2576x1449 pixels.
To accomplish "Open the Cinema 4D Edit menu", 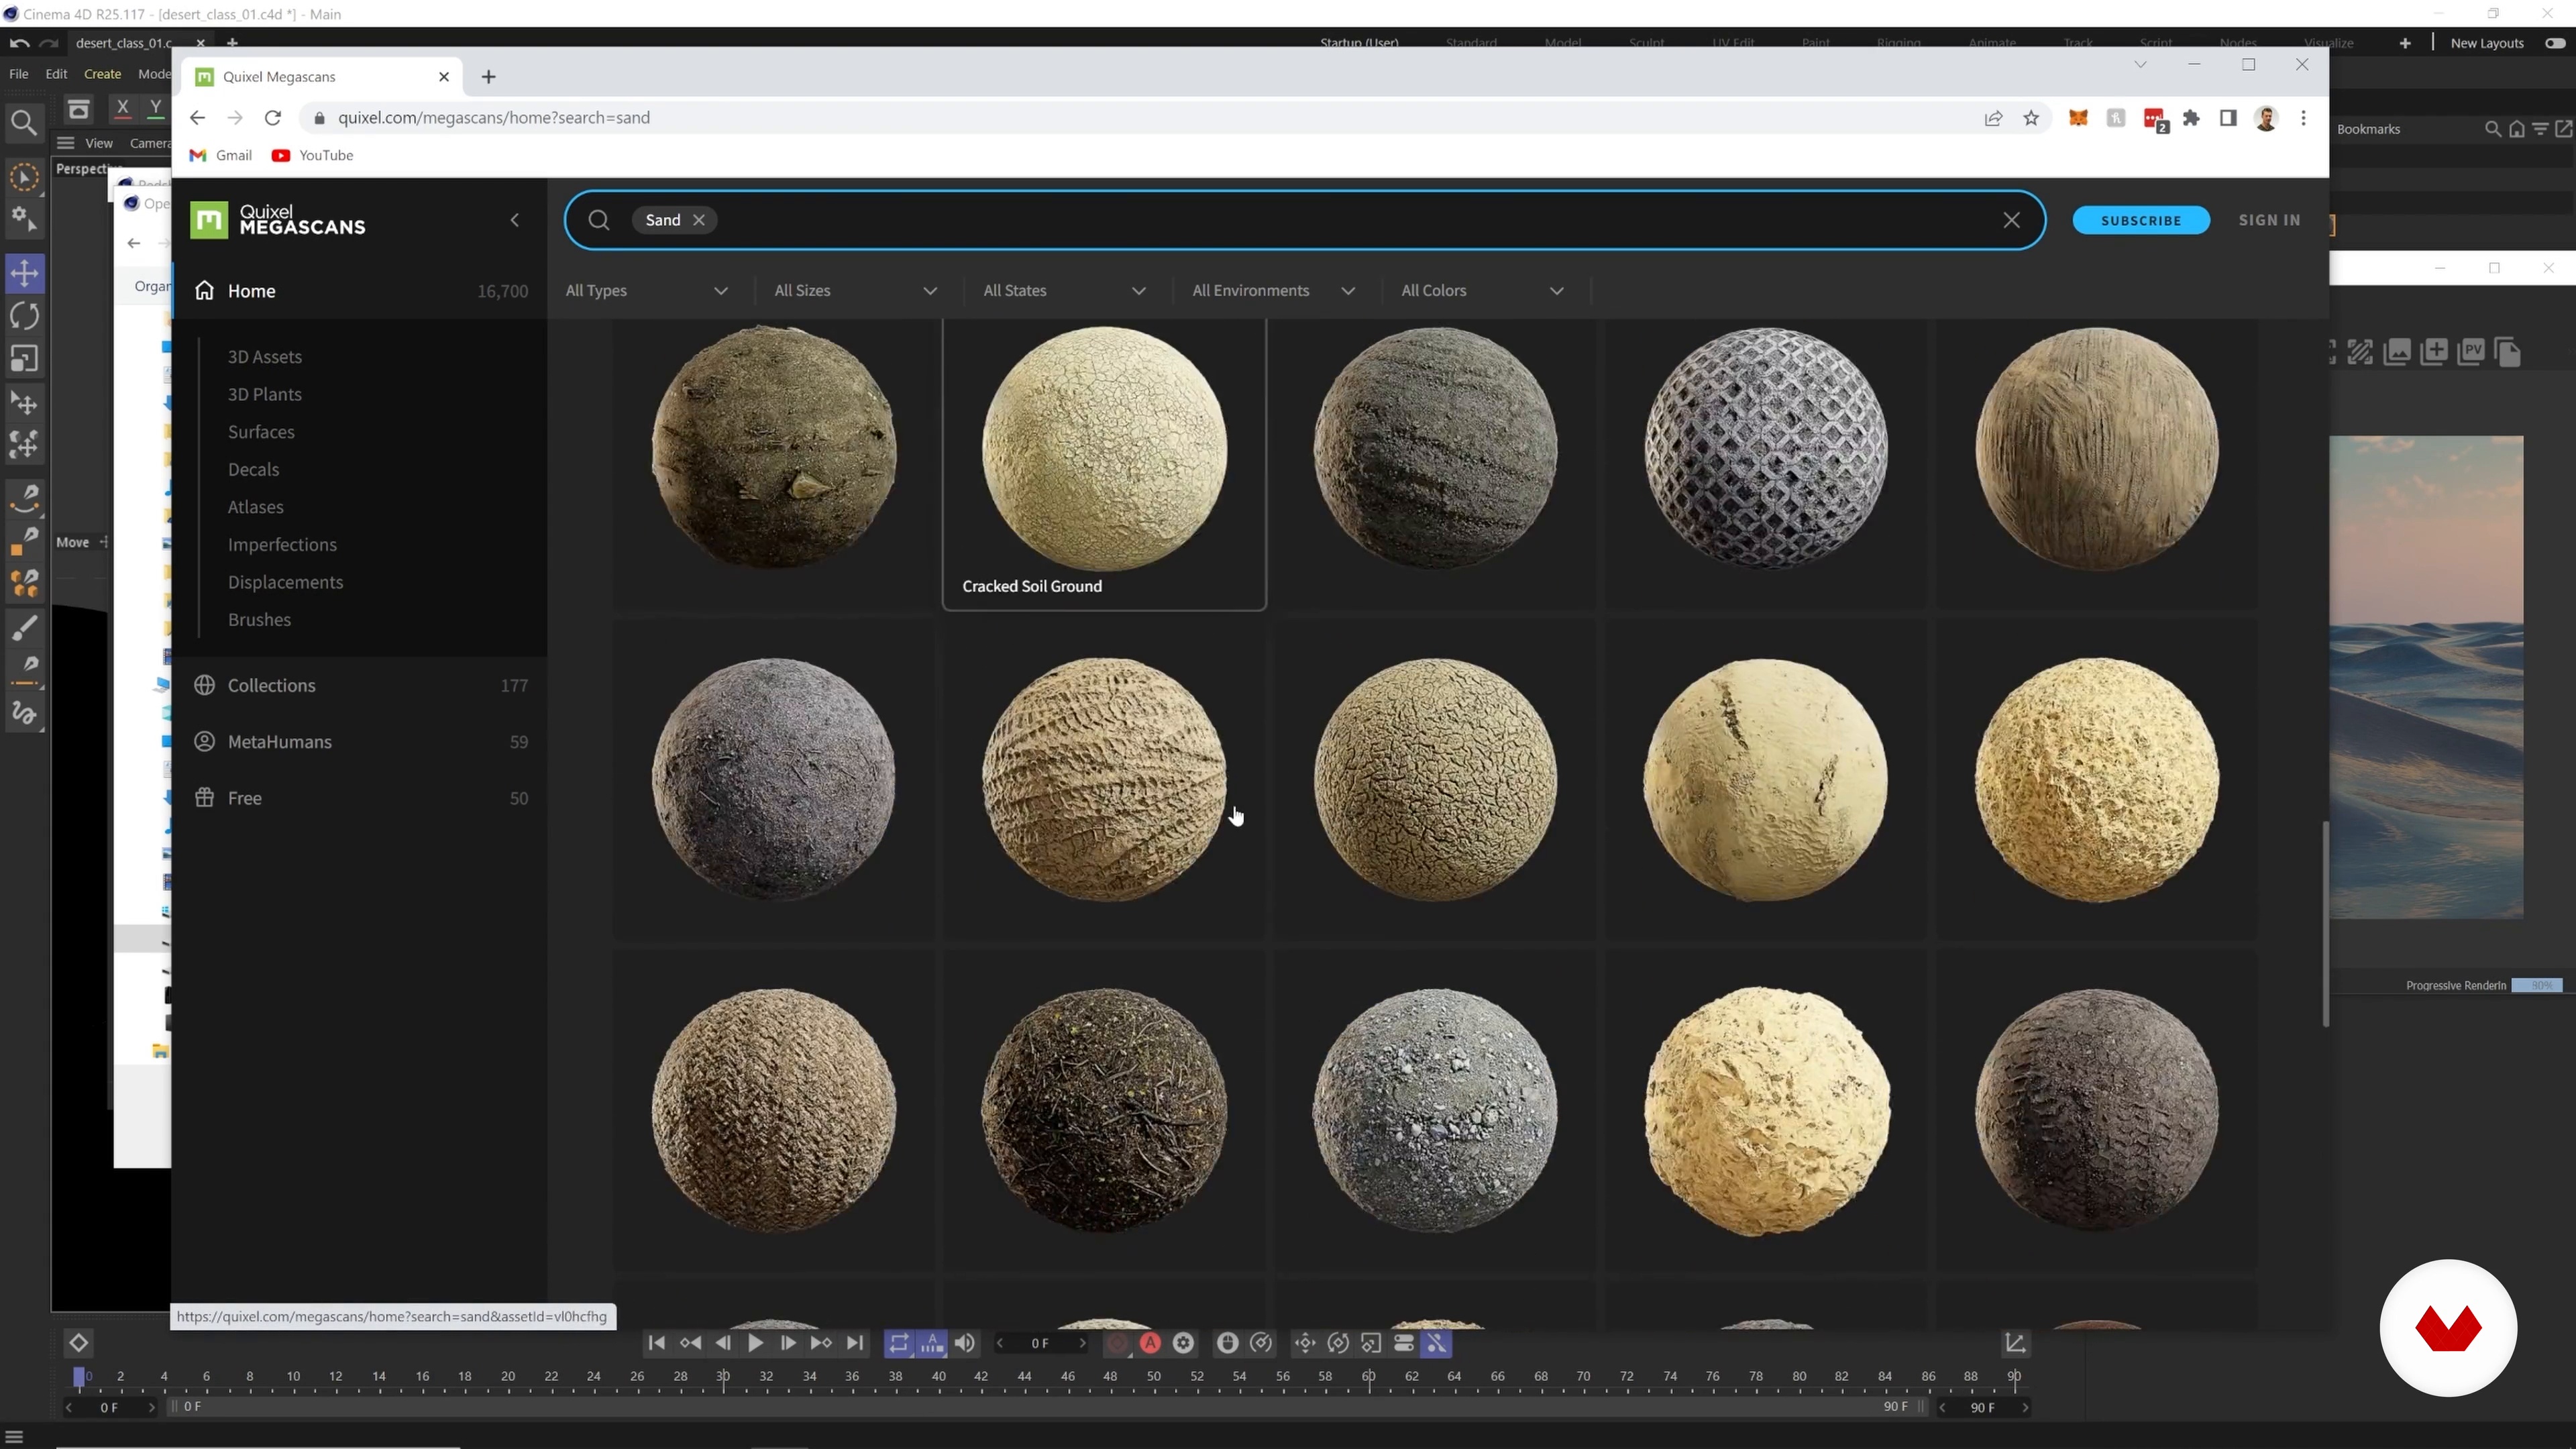I will click(56, 74).
